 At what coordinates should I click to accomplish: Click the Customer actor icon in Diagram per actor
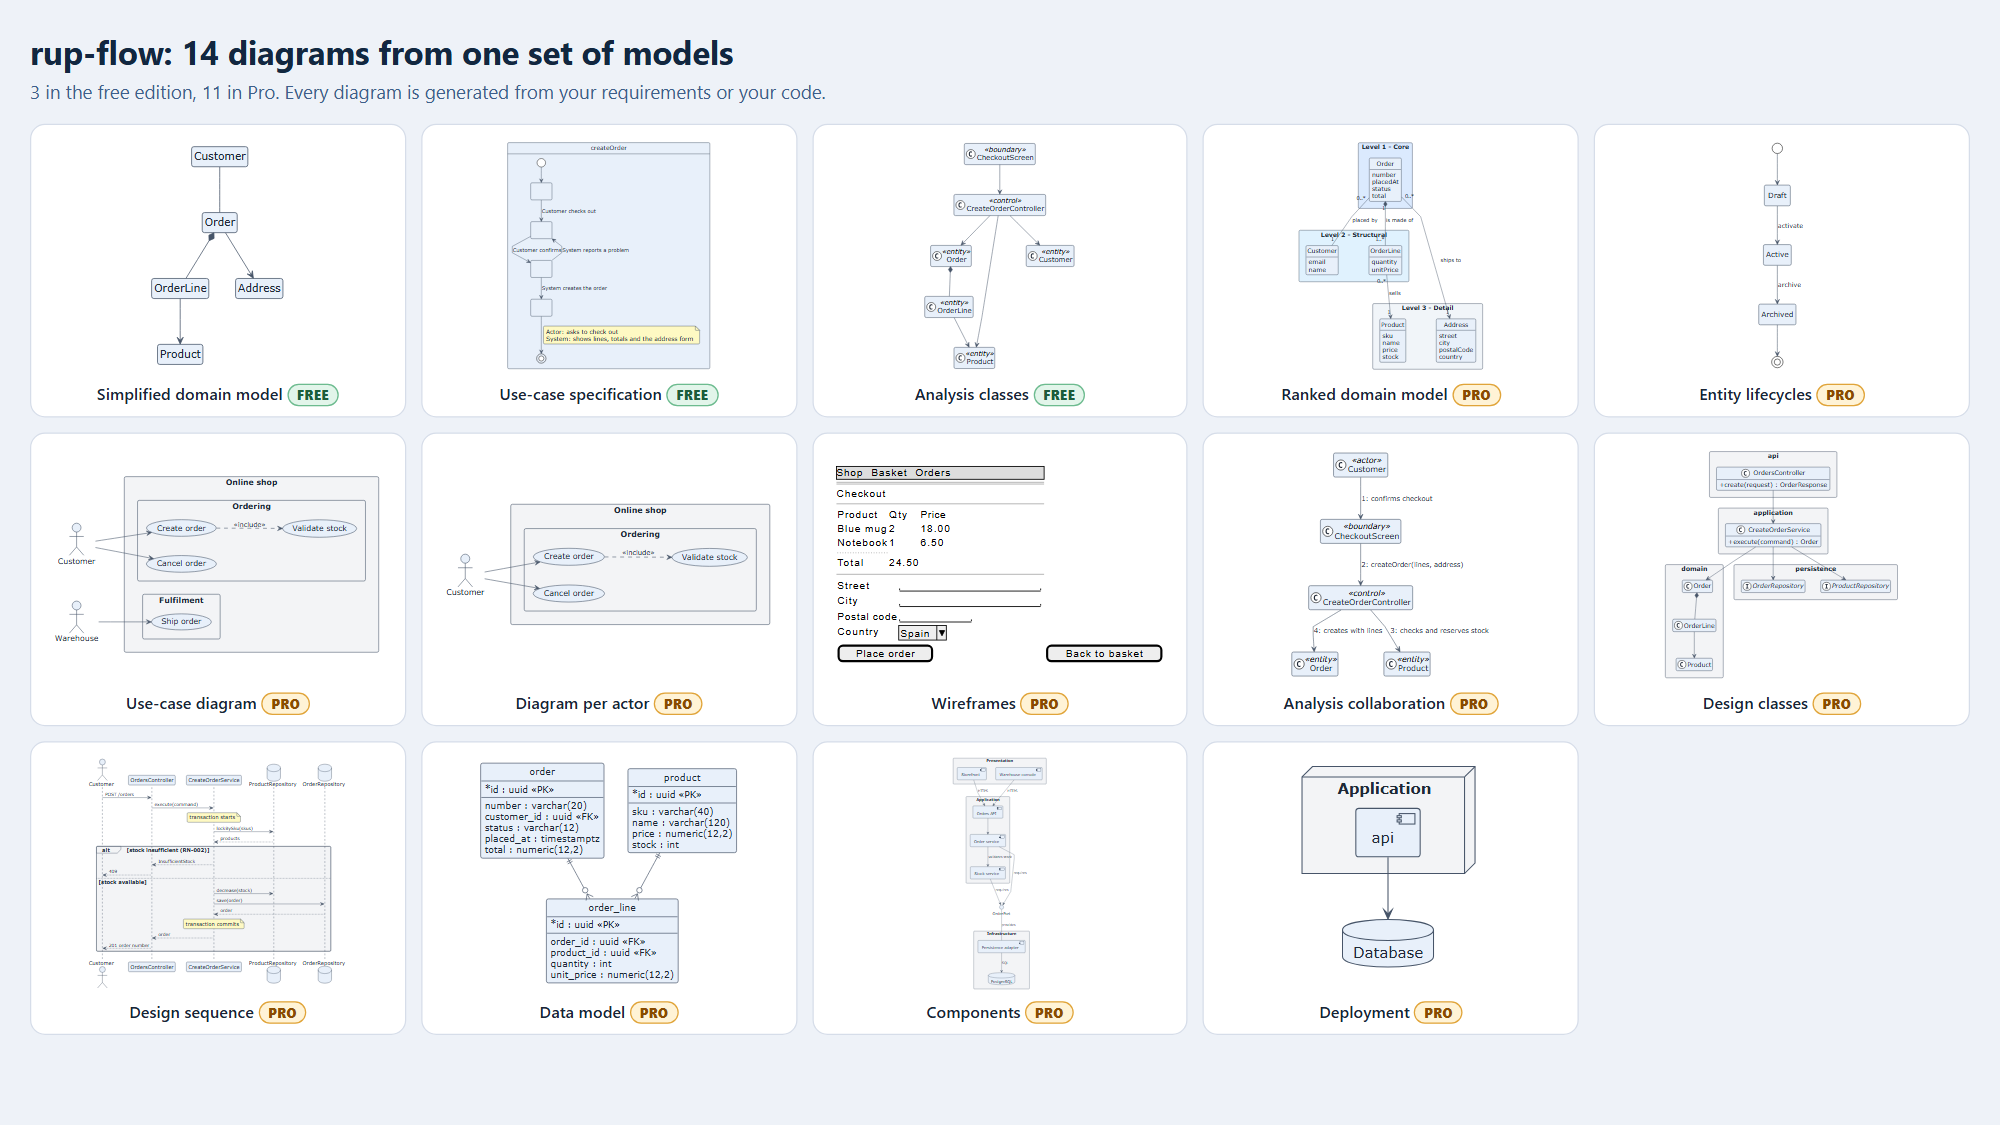point(465,568)
